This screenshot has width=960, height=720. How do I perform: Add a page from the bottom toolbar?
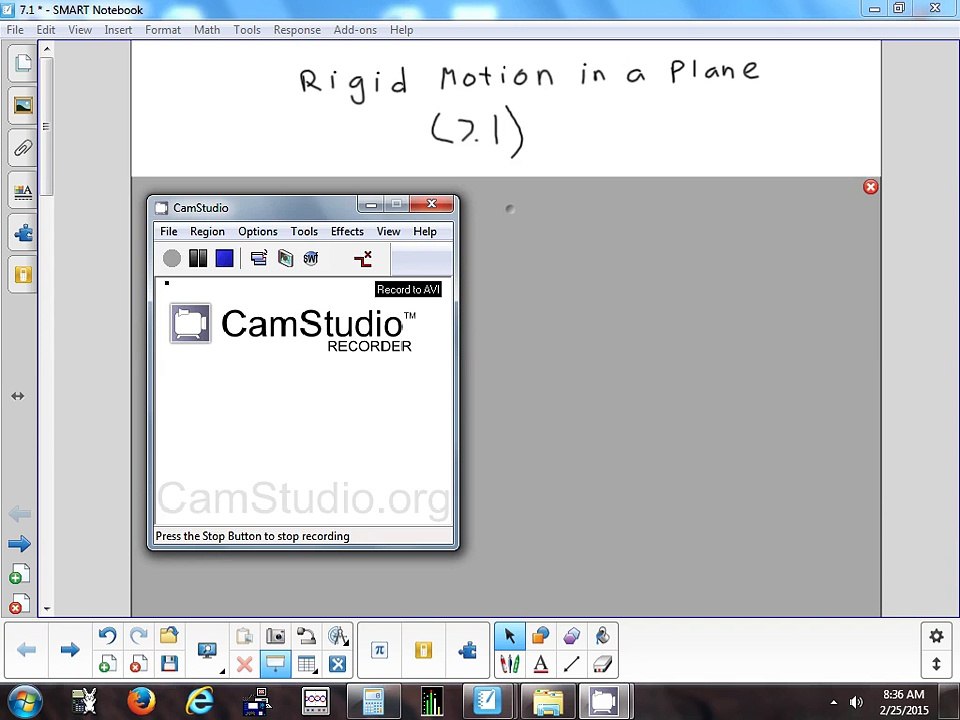coord(108,664)
